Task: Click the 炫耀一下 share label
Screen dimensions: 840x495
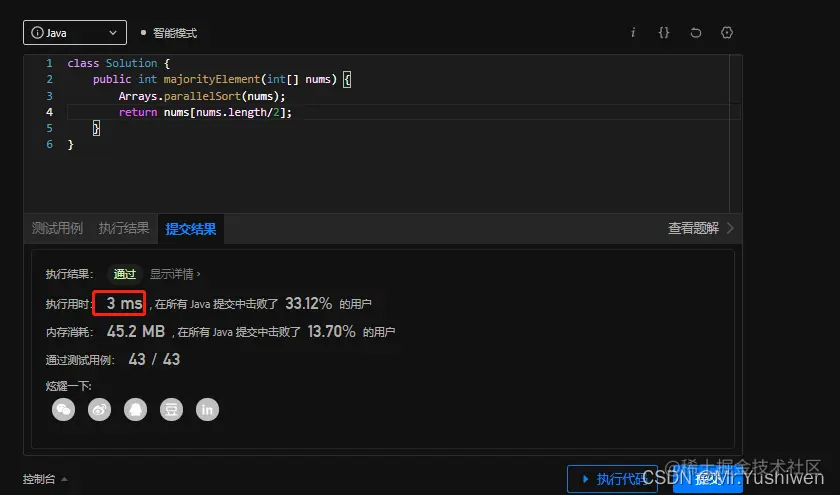Action: (69, 386)
